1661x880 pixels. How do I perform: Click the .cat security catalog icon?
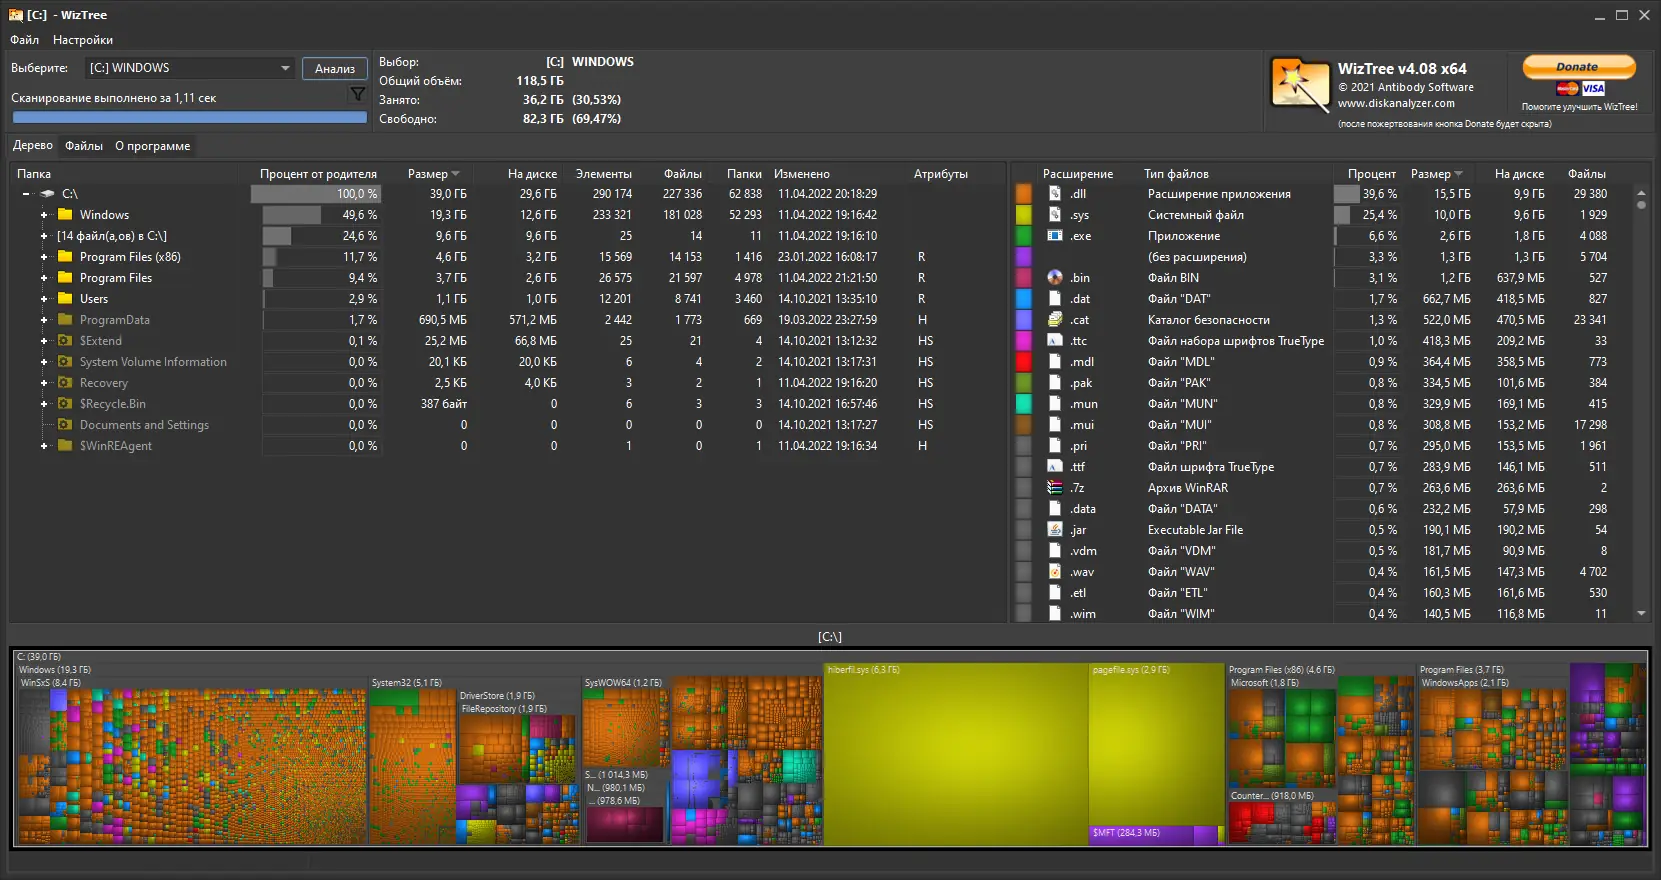pyautogui.click(x=1054, y=320)
